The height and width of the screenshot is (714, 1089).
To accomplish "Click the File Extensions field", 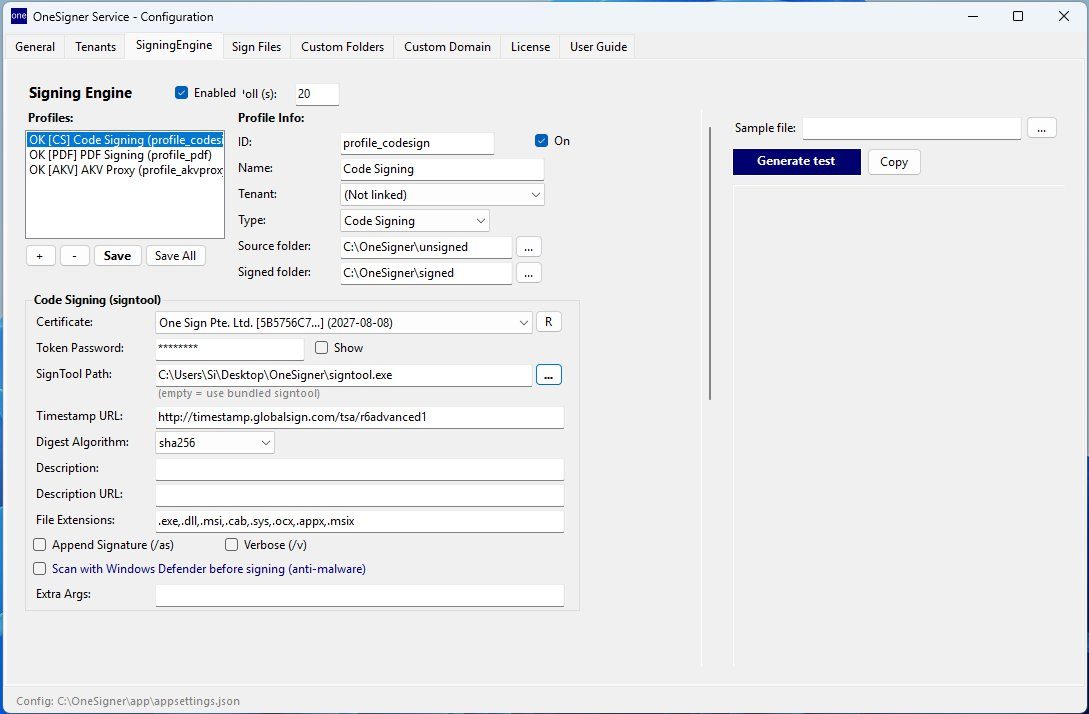I will point(359,521).
